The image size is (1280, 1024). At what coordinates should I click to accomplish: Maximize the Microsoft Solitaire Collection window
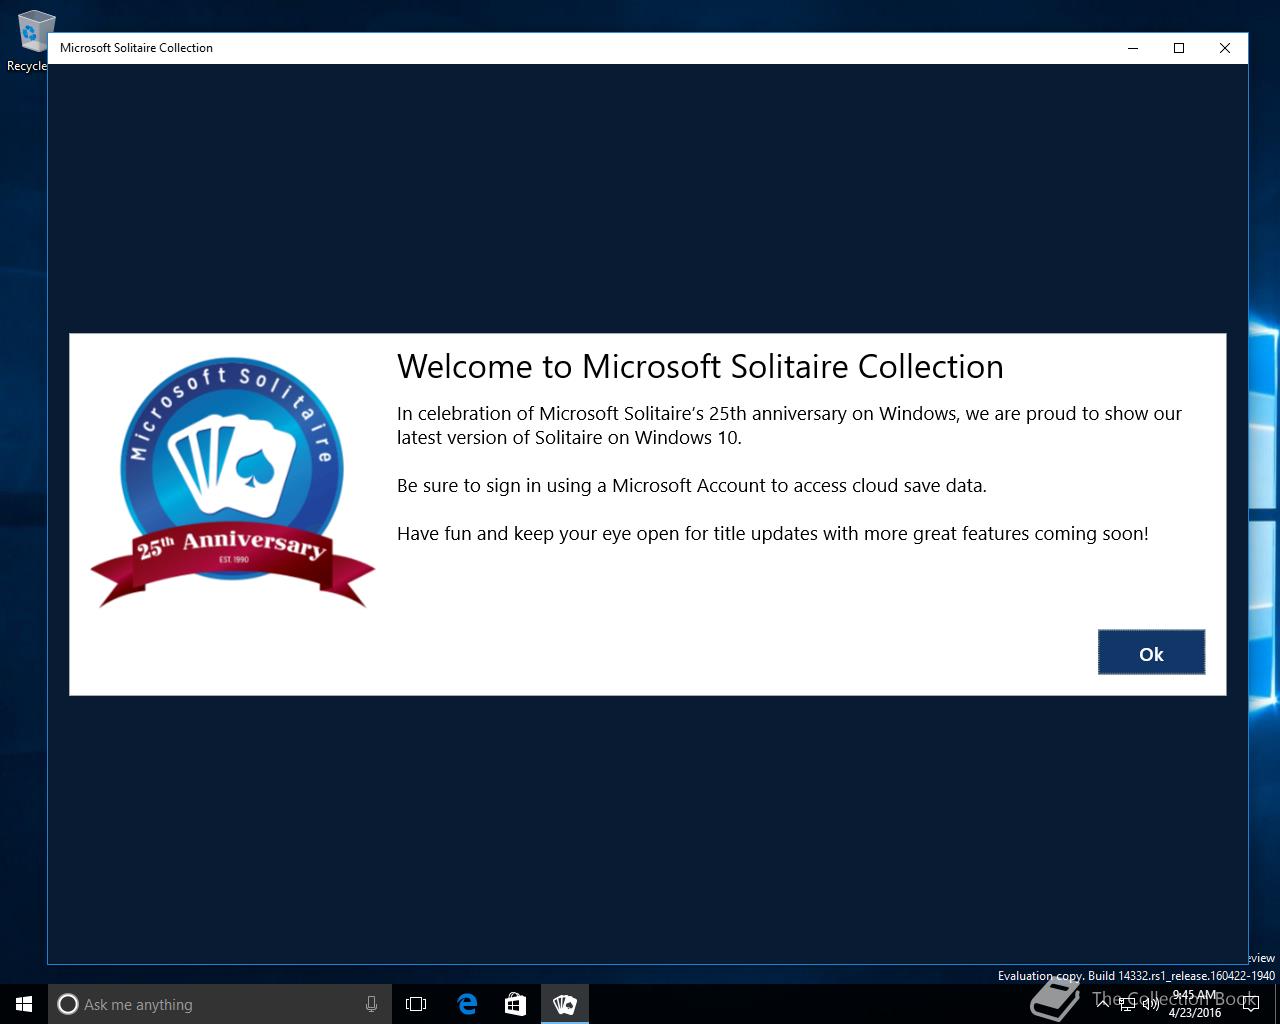pyautogui.click(x=1179, y=48)
